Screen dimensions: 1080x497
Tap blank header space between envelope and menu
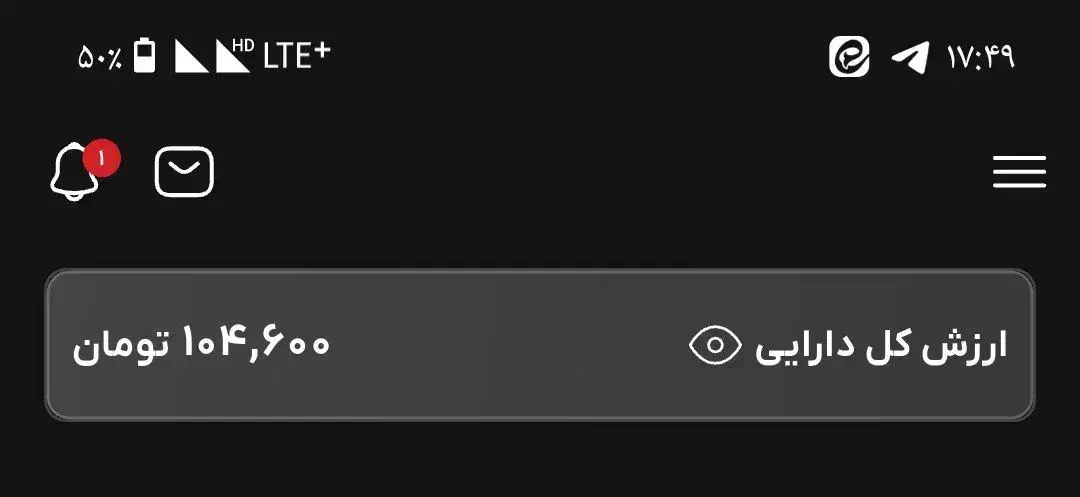pos(600,172)
